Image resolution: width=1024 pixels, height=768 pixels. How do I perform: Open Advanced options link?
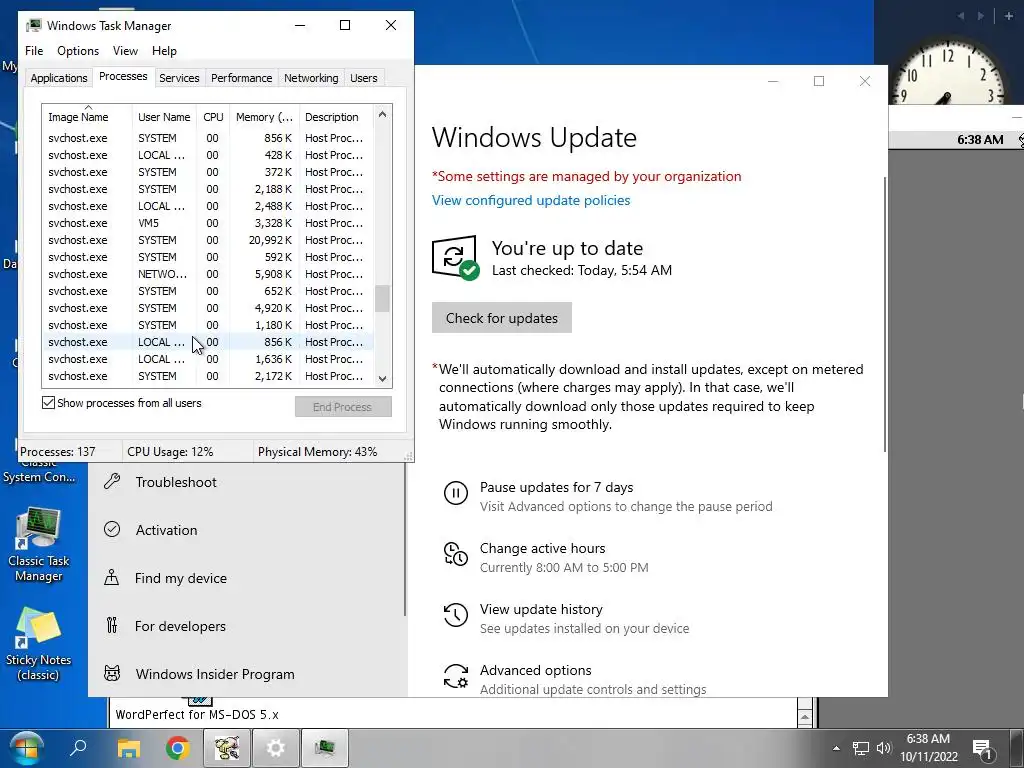click(x=536, y=670)
